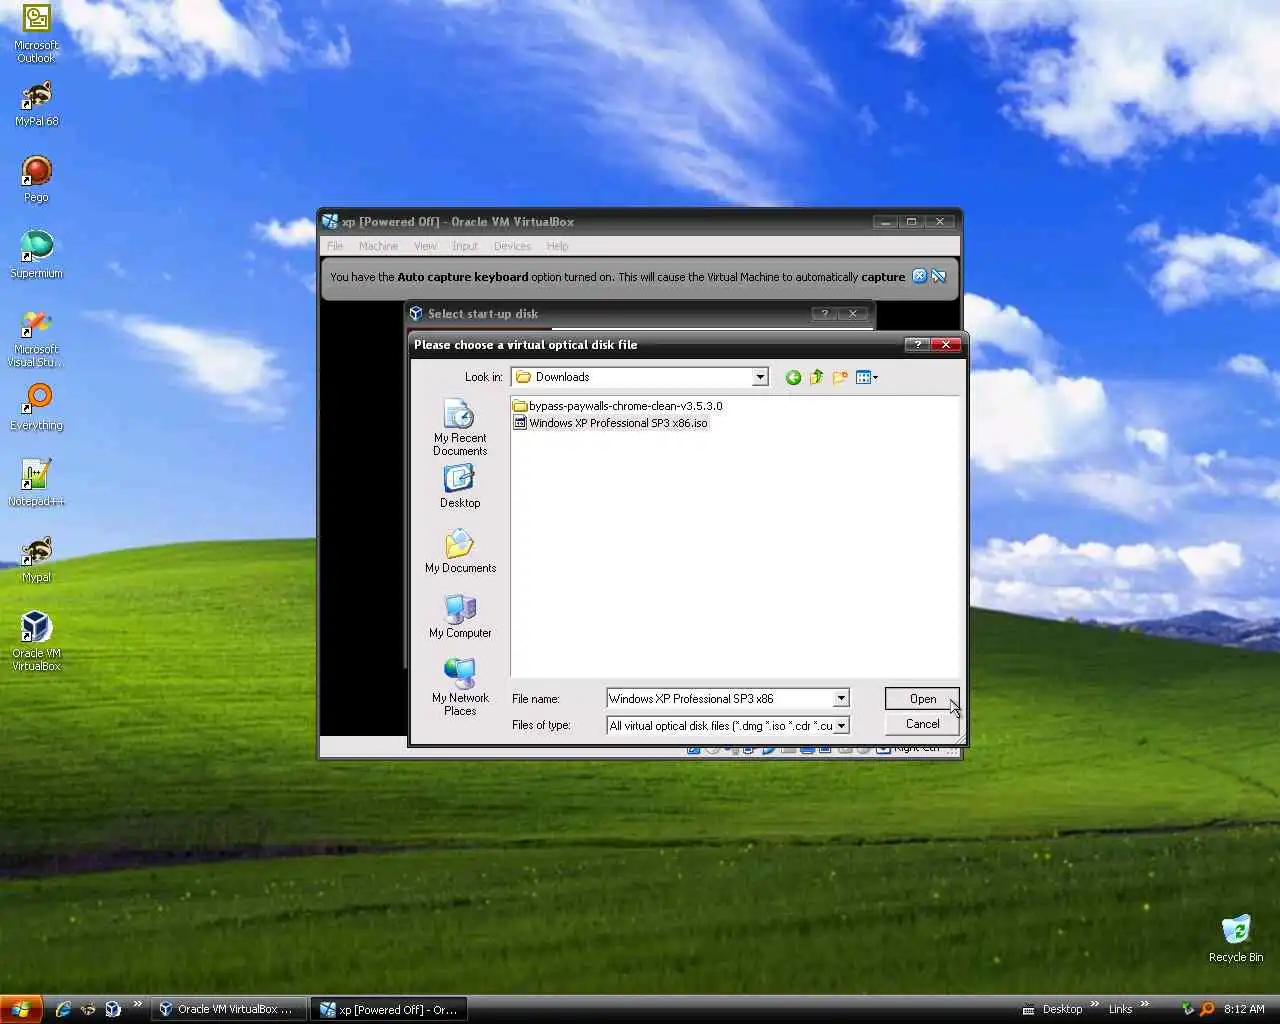The width and height of the screenshot is (1280, 1024).
Task: Click help button of Select start-up disk
Action: click(x=825, y=313)
